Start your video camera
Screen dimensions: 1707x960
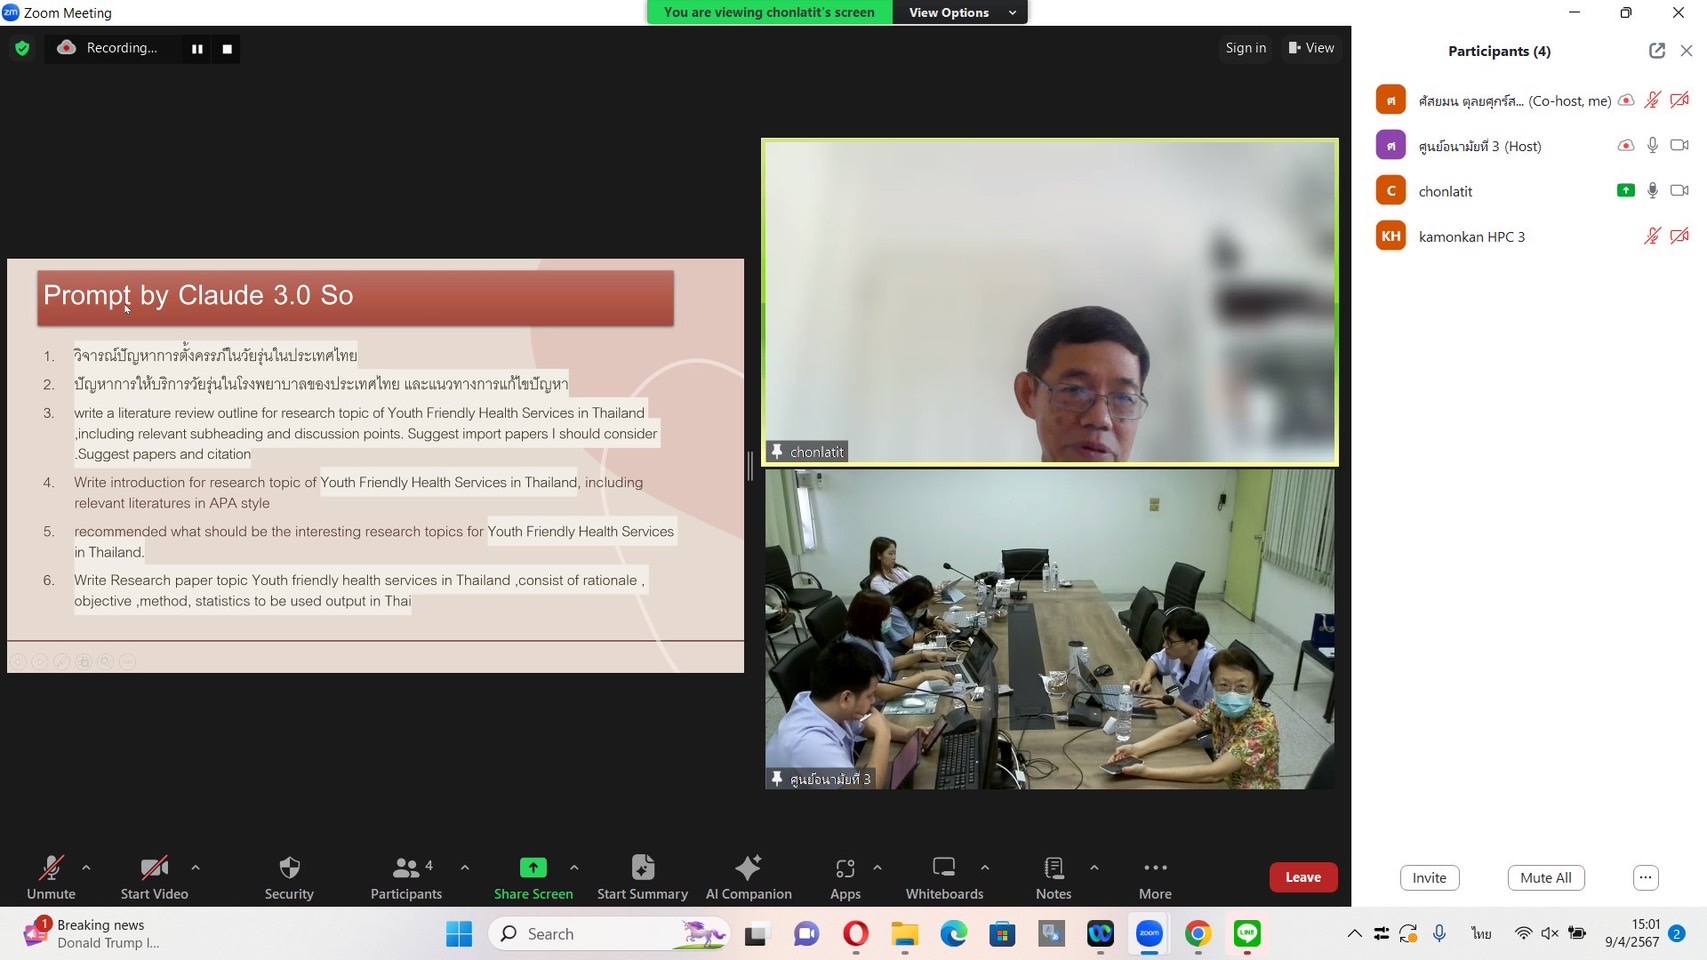154,877
